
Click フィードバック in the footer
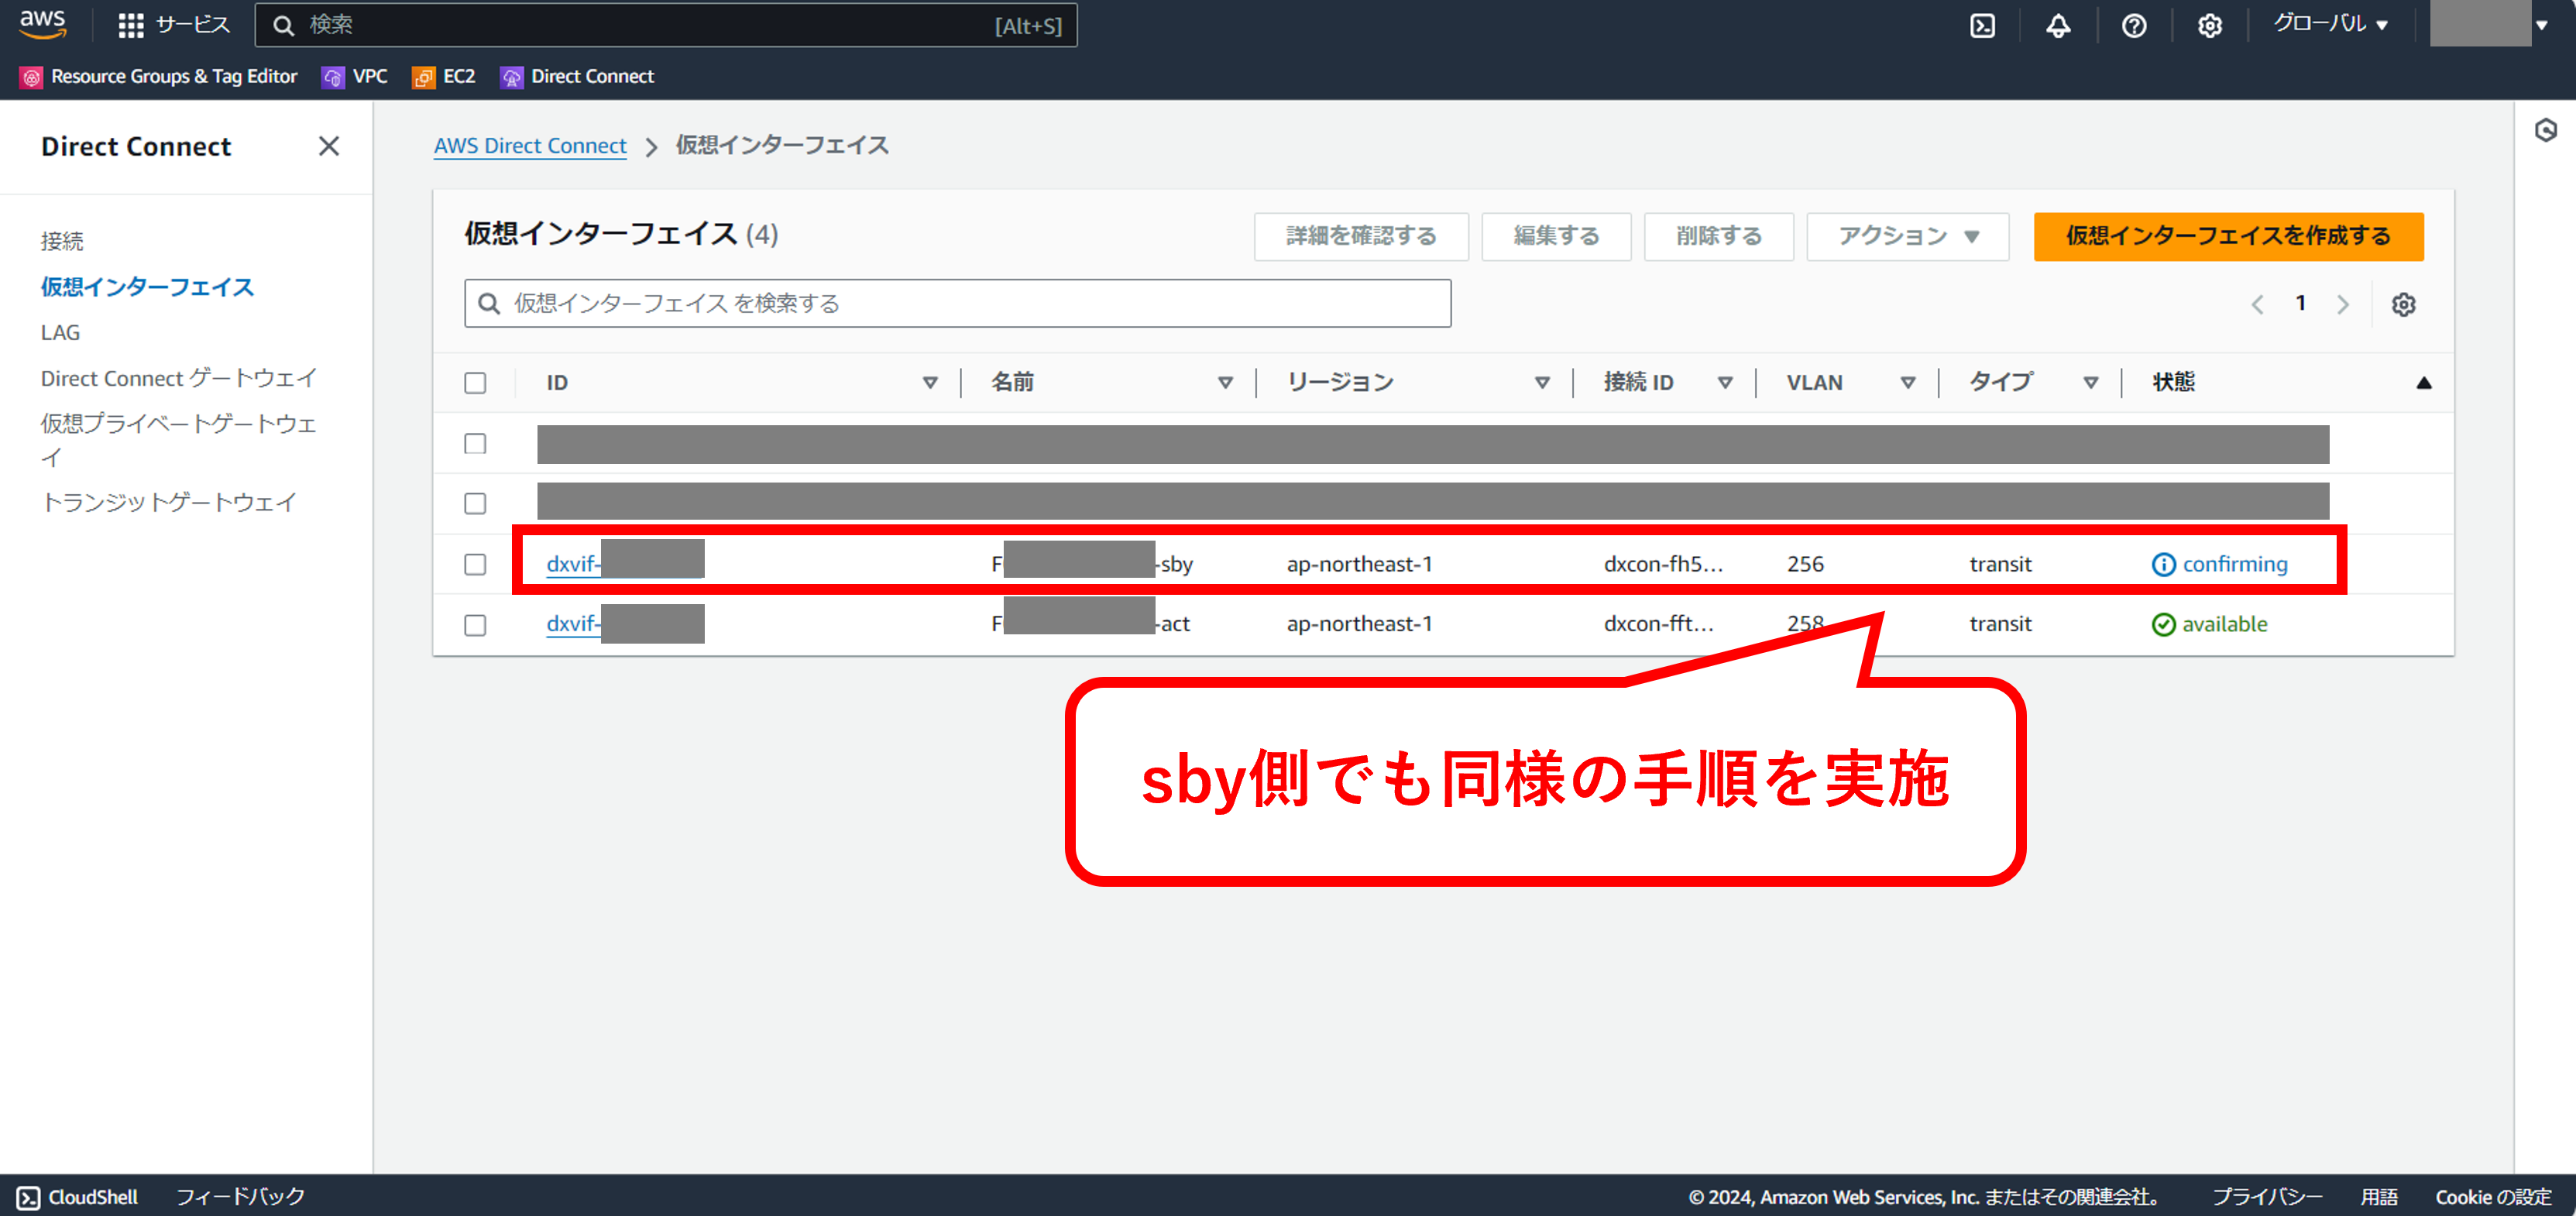click(240, 1197)
